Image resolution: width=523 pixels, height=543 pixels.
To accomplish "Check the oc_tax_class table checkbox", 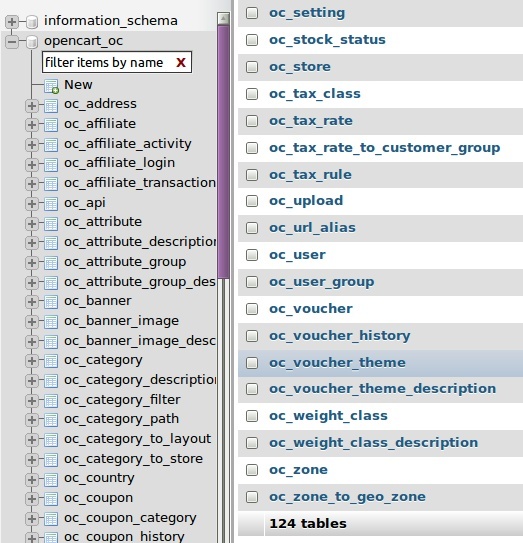I will (252, 94).
